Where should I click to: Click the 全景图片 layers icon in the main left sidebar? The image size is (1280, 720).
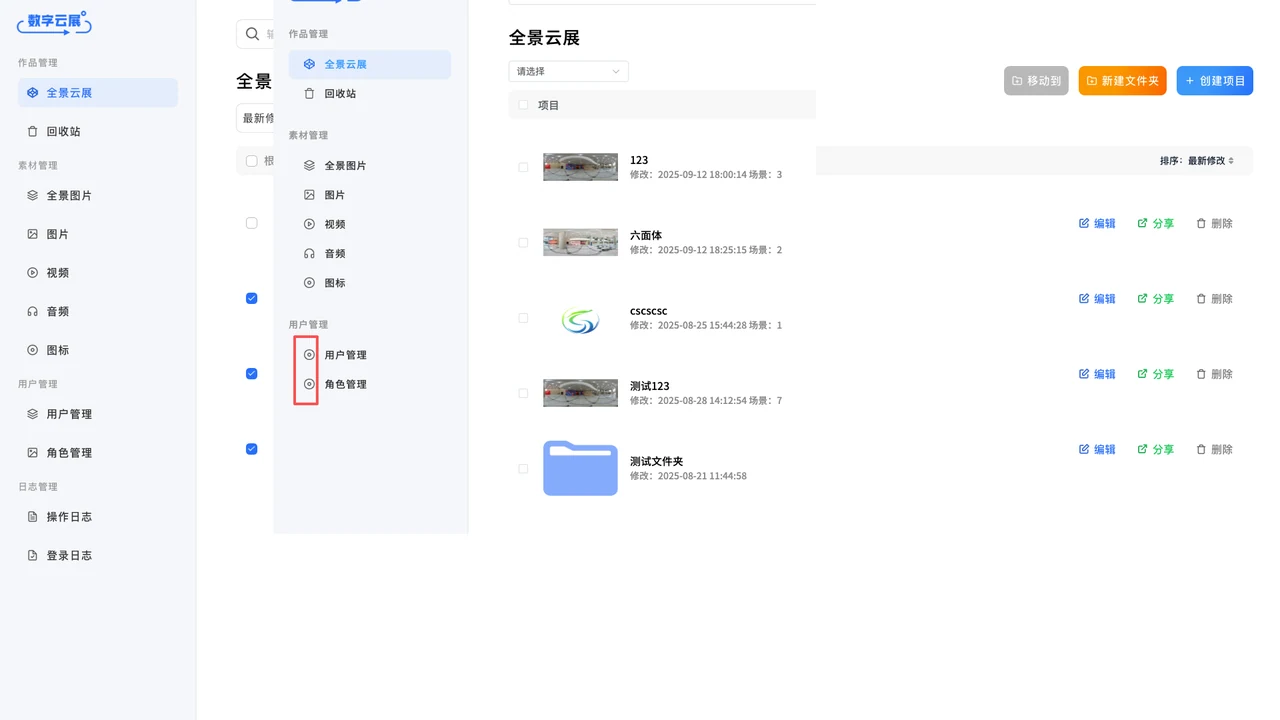click(32, 196)
